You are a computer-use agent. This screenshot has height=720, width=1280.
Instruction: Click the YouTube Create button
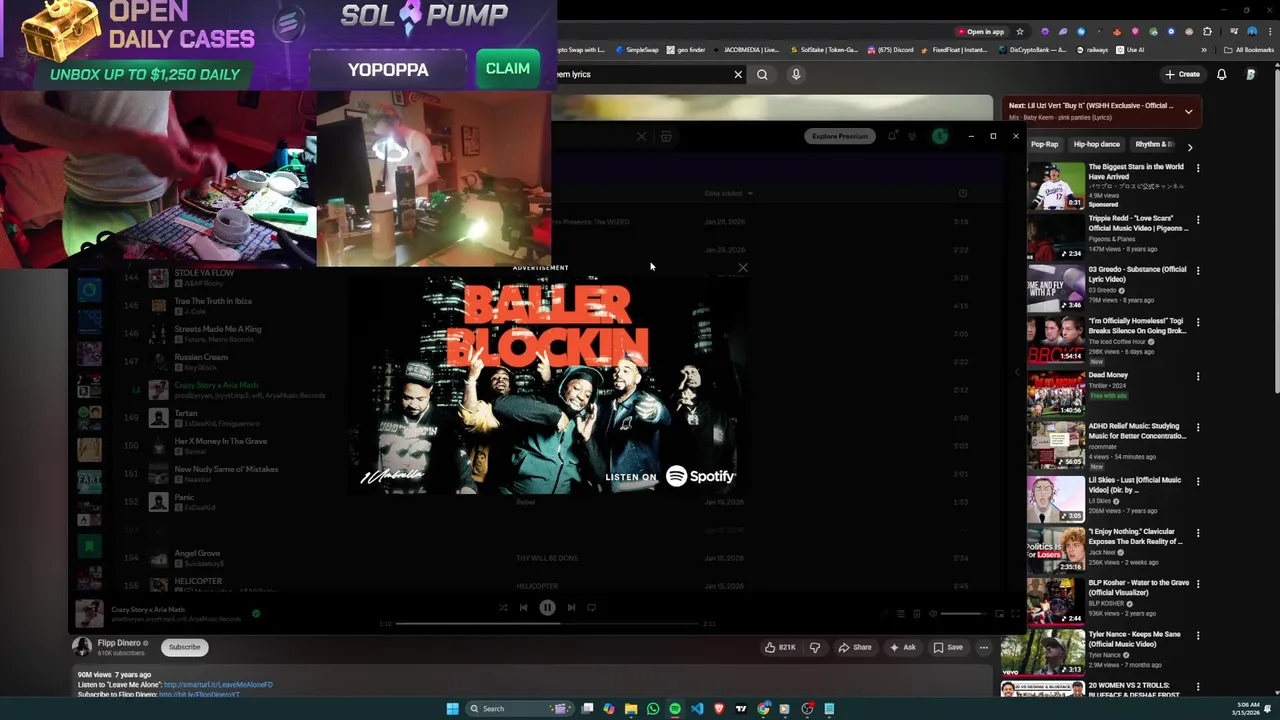[x=1182, y=74]
